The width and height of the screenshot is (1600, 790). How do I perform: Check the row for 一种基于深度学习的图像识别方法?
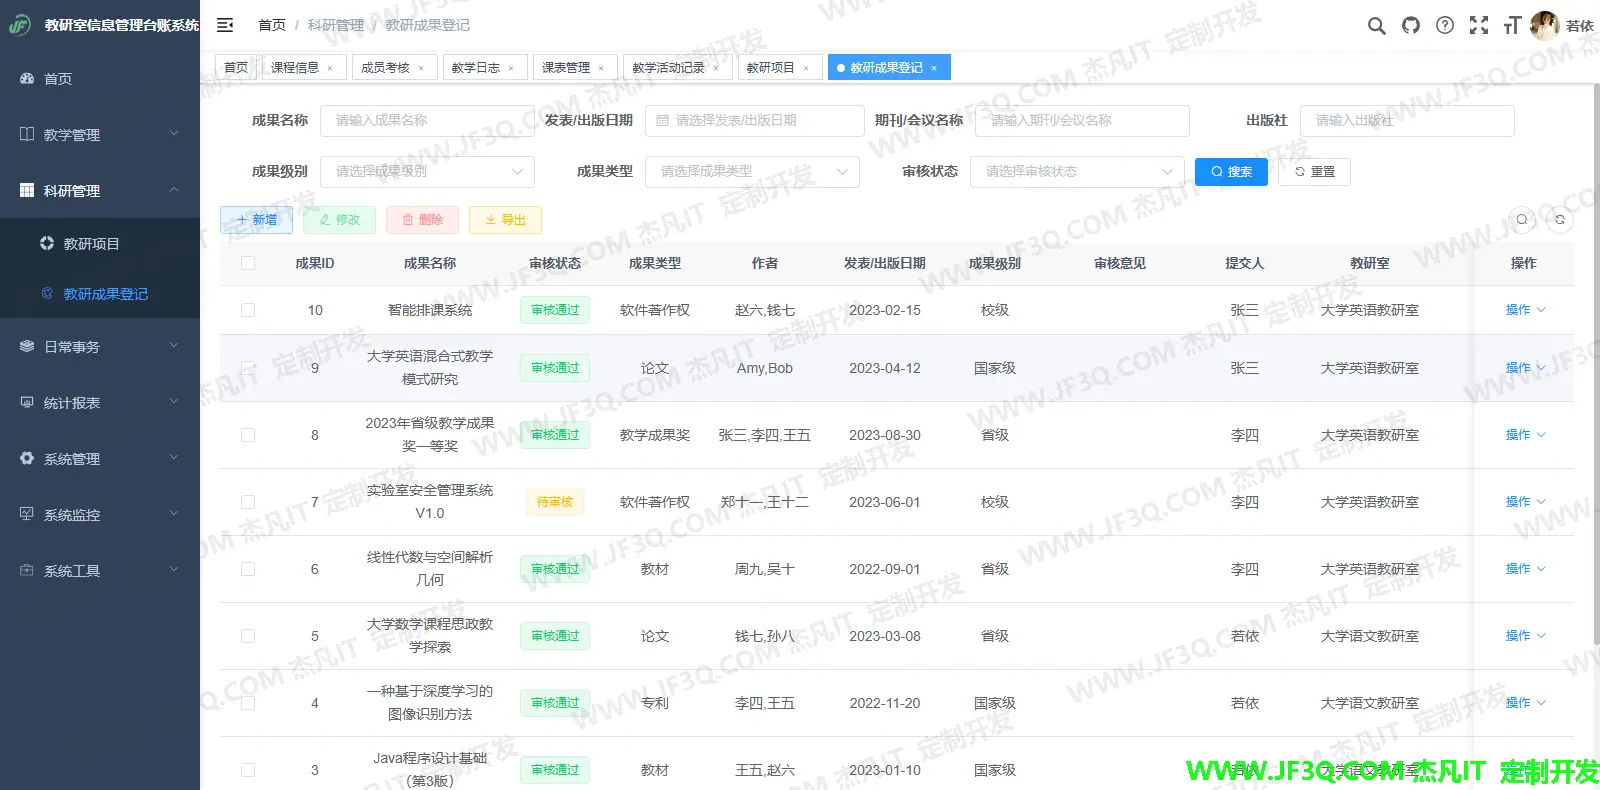tap(248, 703)
